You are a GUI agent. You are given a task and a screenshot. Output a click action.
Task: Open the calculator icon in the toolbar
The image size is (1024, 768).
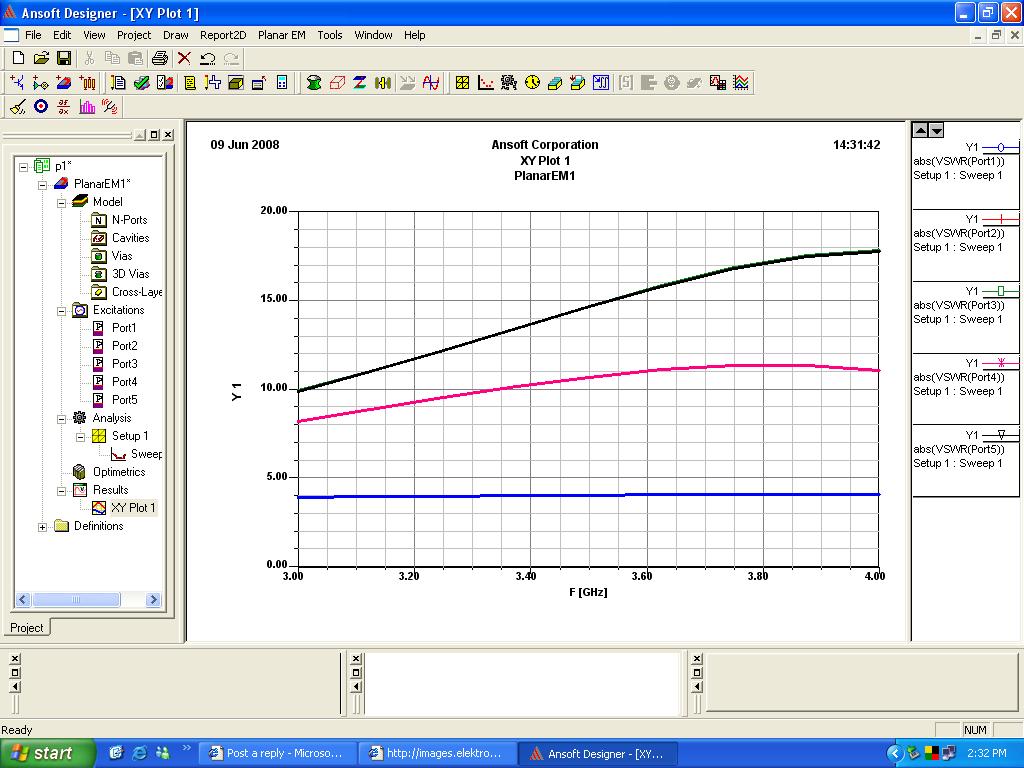click(x=283, y=83)
